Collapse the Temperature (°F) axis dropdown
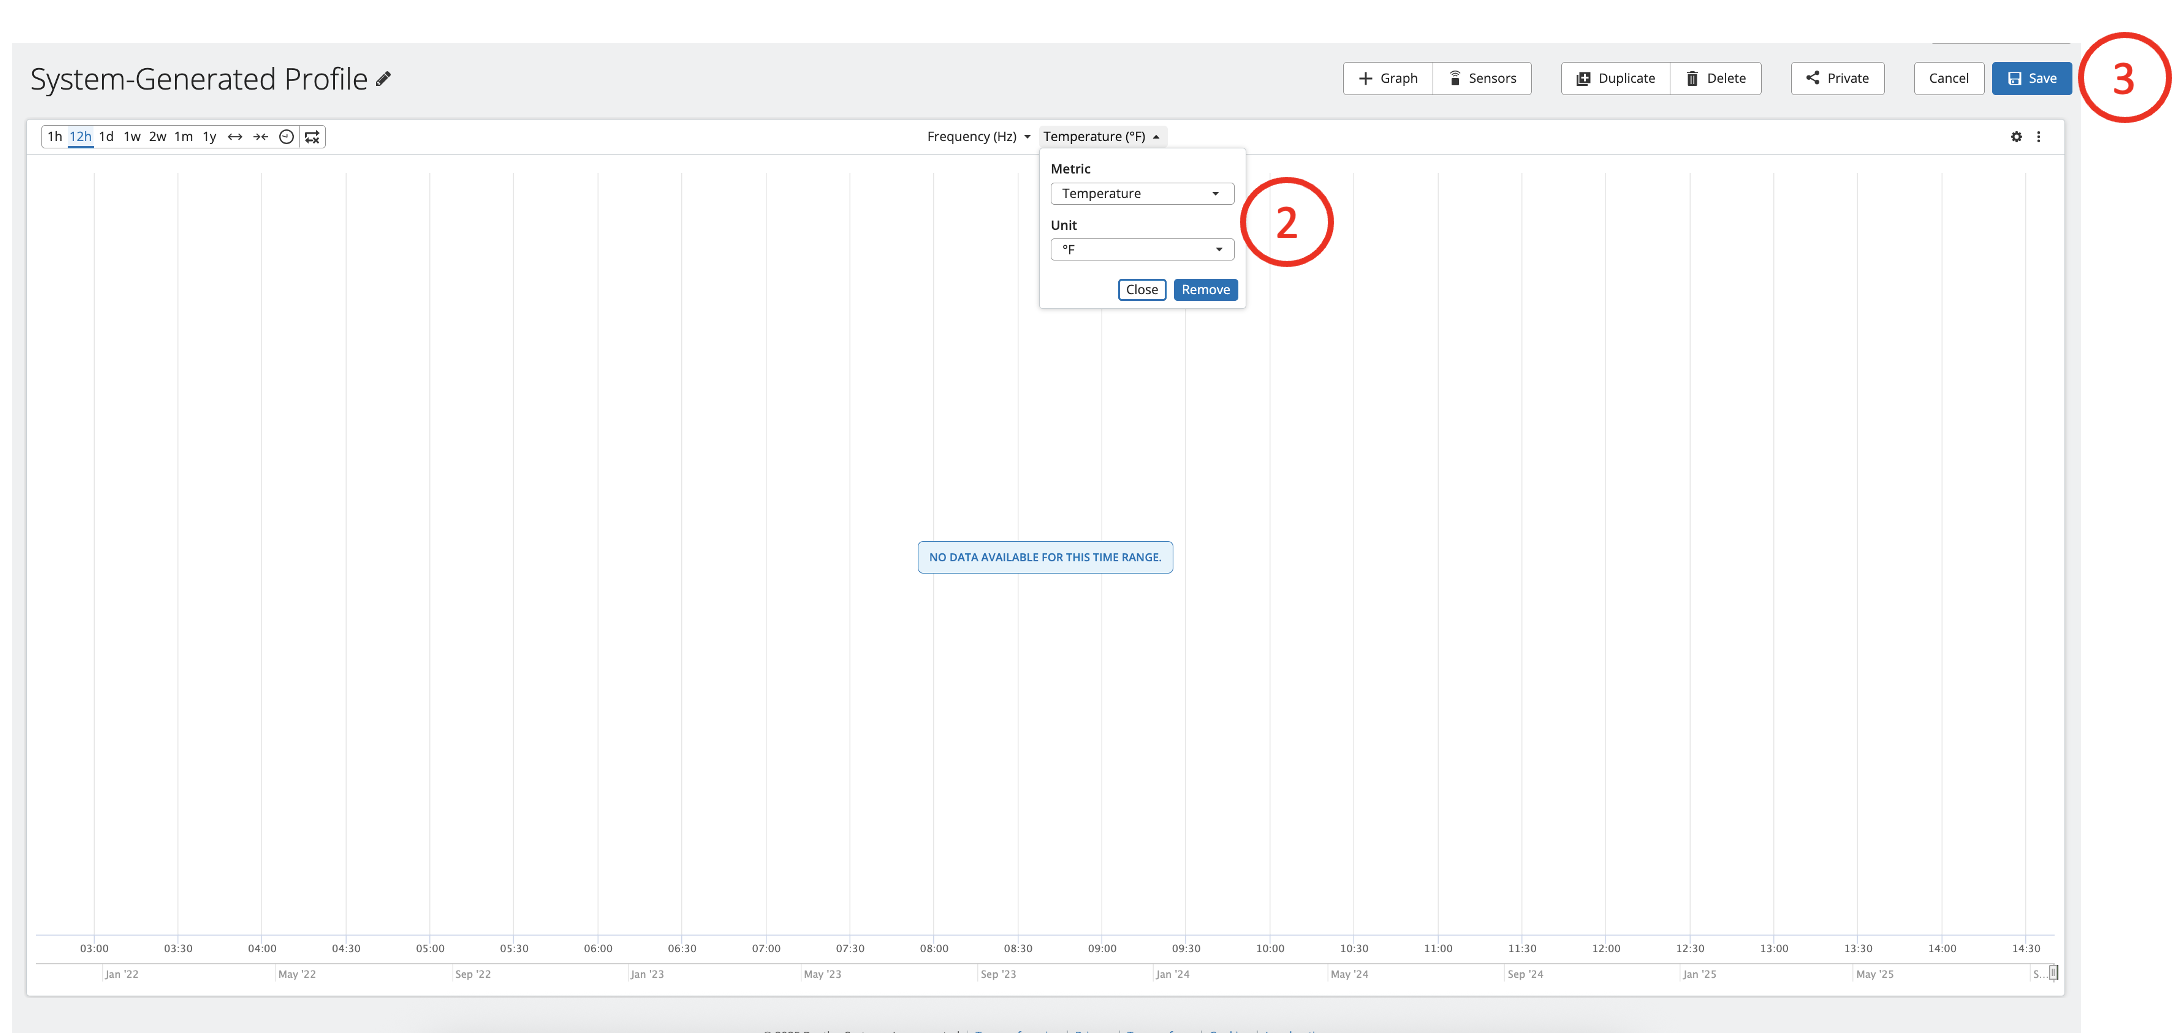 [1102, 137]
